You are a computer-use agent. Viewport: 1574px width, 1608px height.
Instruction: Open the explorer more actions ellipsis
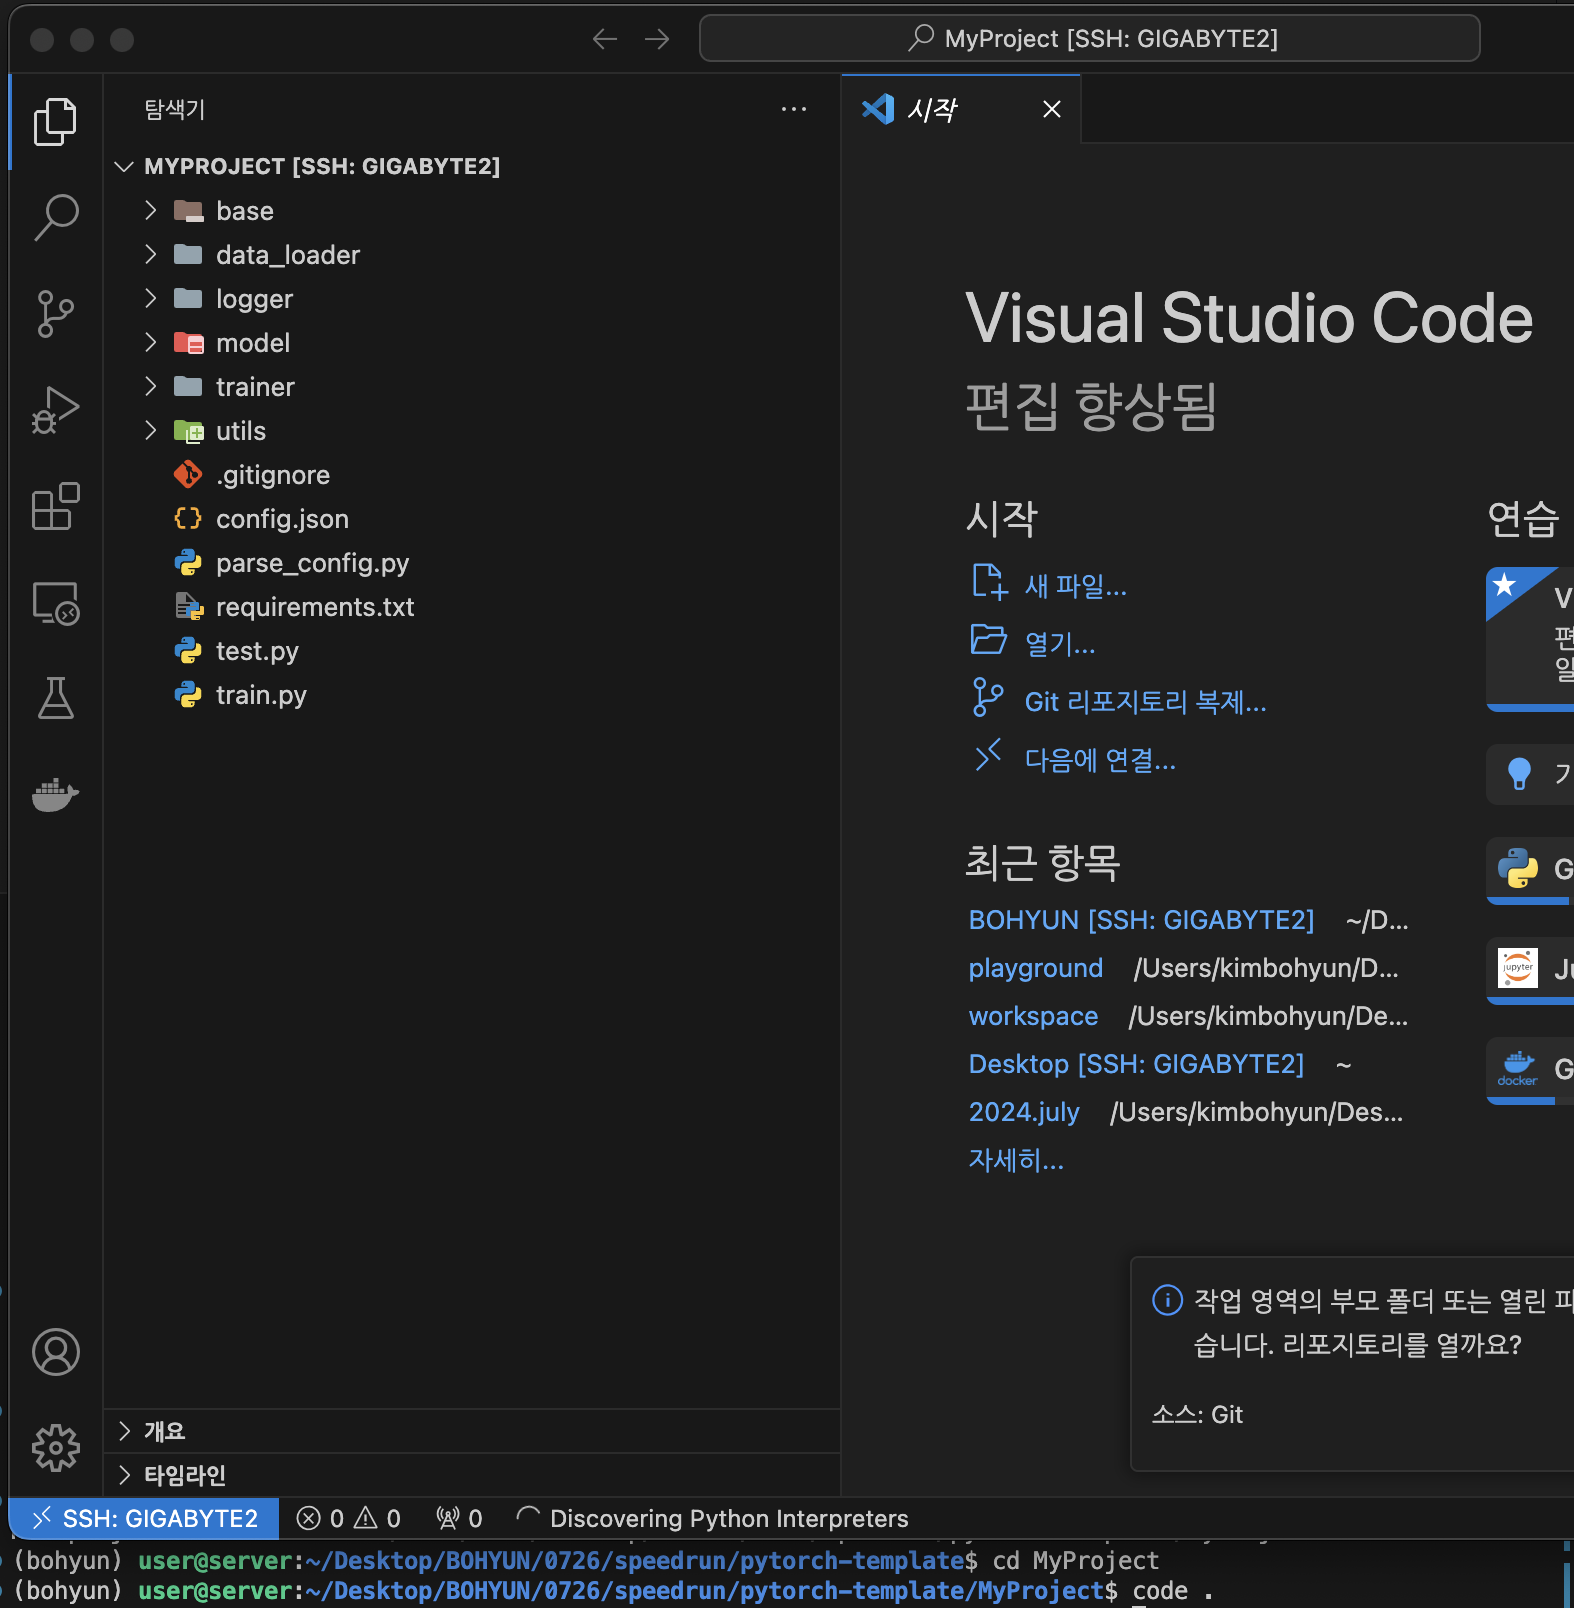pos(794,109)
